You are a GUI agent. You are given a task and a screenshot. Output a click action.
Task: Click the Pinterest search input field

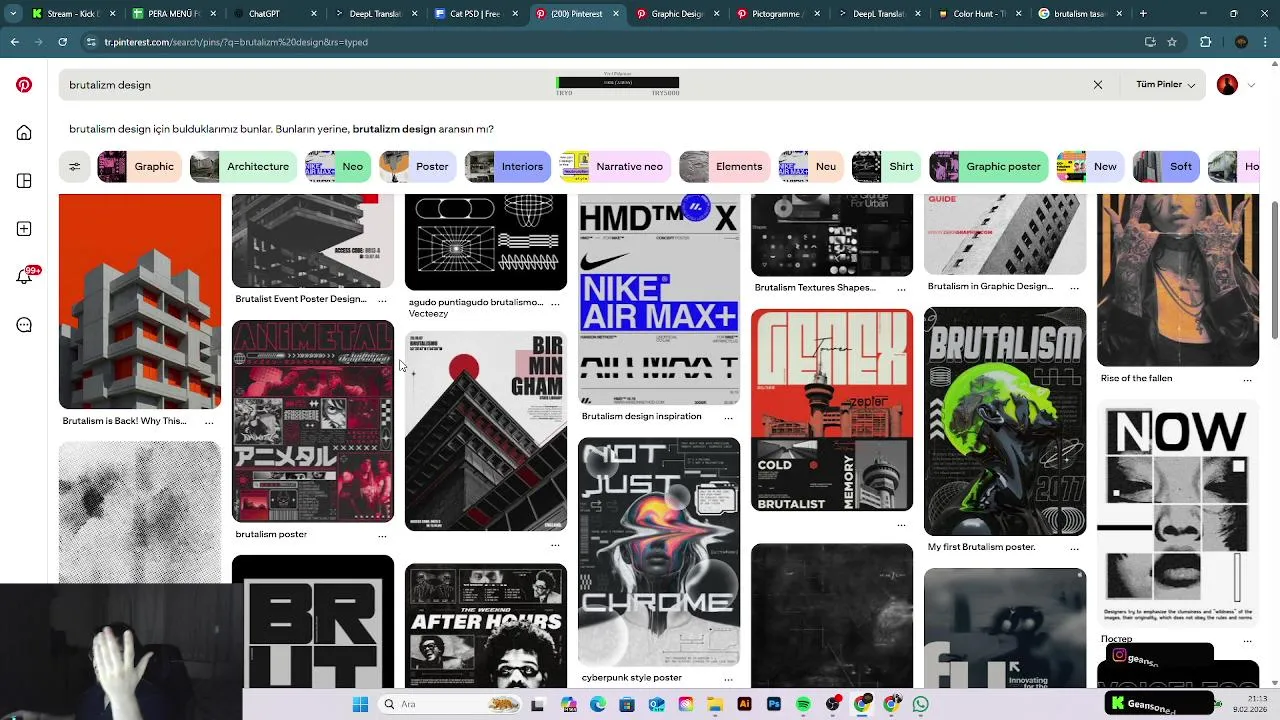click(x=590, y=85)
